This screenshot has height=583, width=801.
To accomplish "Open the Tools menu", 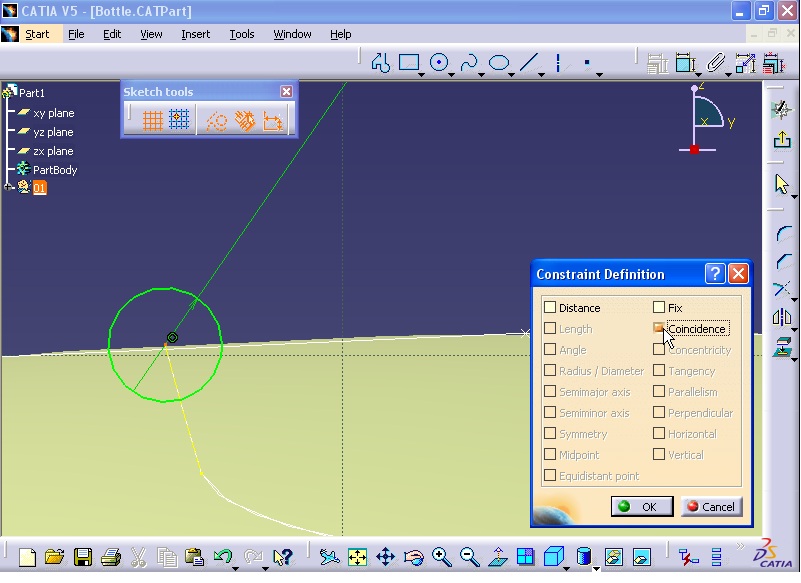I will (242, 34).
